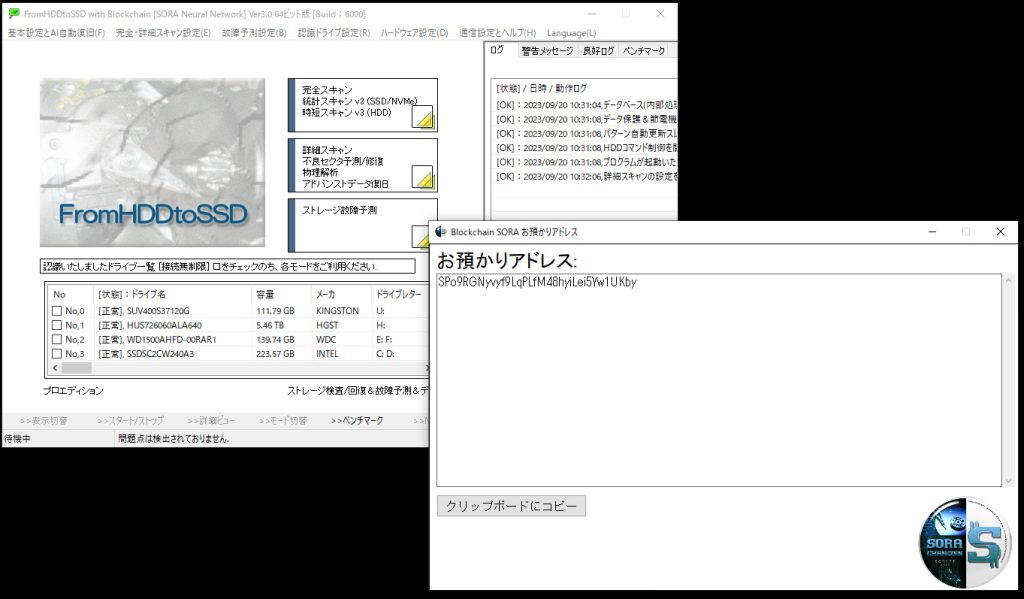The height and width of the screenshot is (599, 1024).
Task: Start the 詳細スキャン mode button
Action: (x=363, y=166)
